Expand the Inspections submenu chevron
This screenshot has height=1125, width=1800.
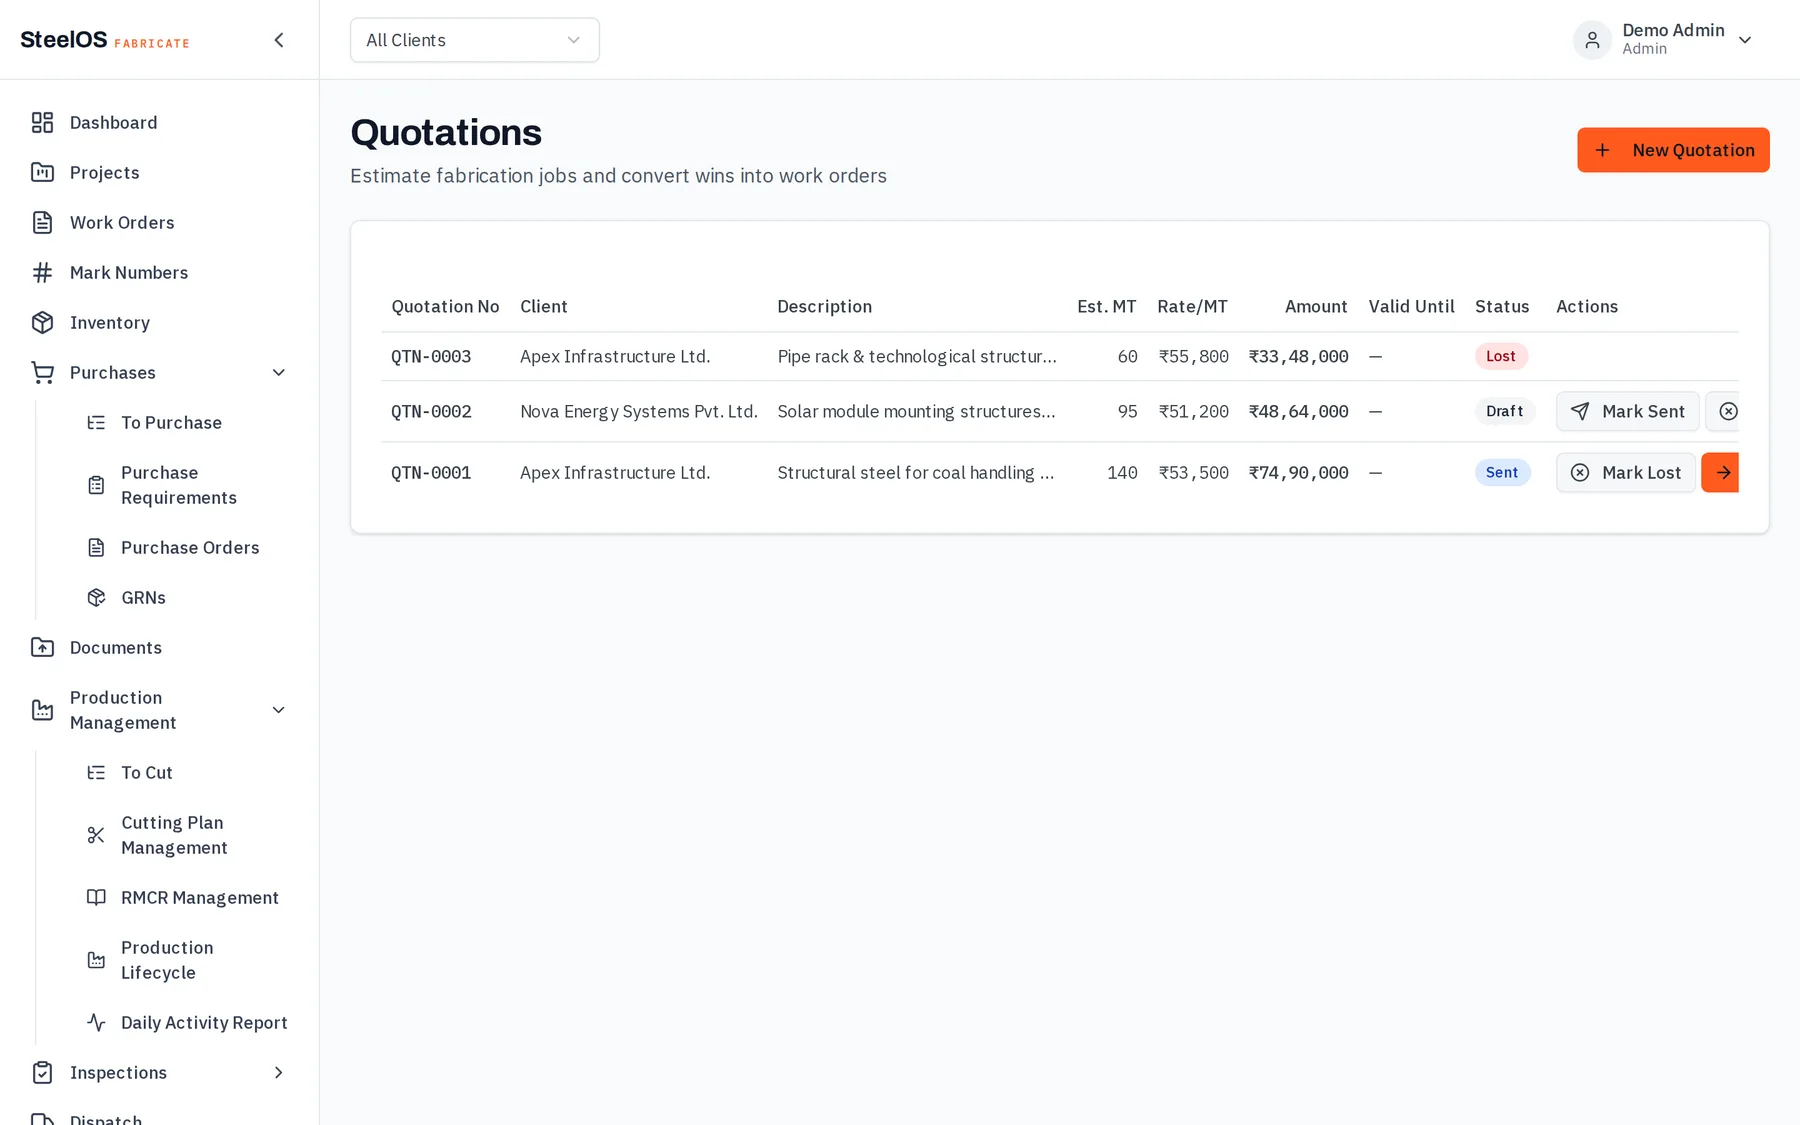pos(279,1072)
